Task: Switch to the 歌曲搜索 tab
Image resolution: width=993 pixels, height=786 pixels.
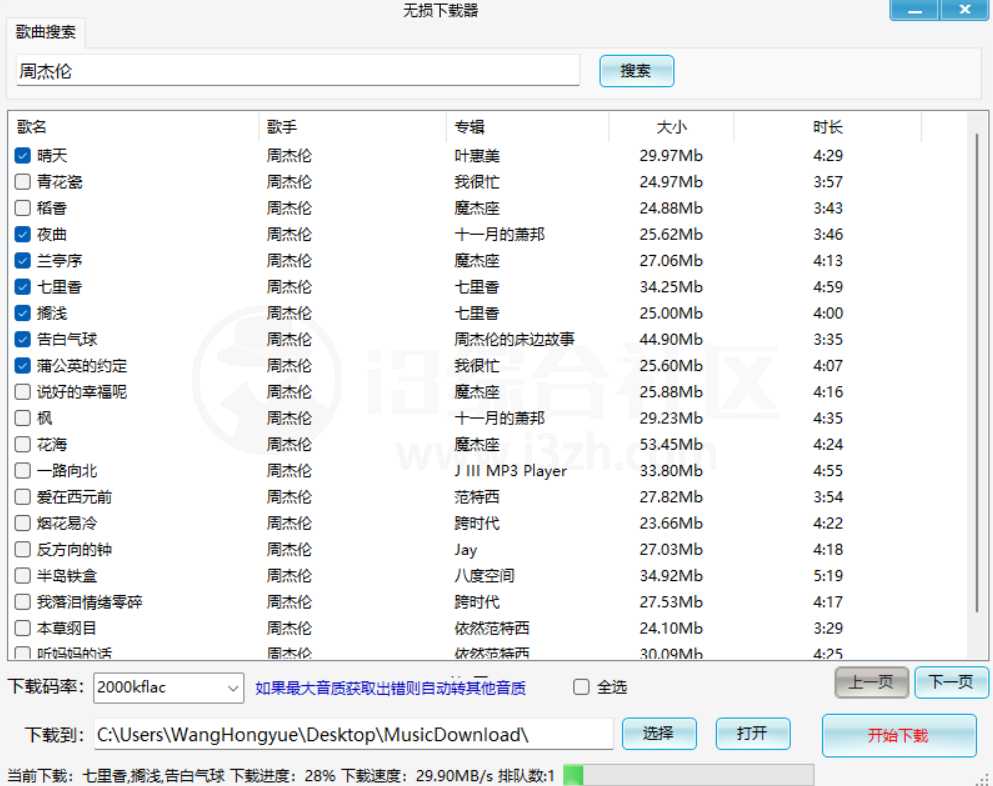Action: [46, 32]
